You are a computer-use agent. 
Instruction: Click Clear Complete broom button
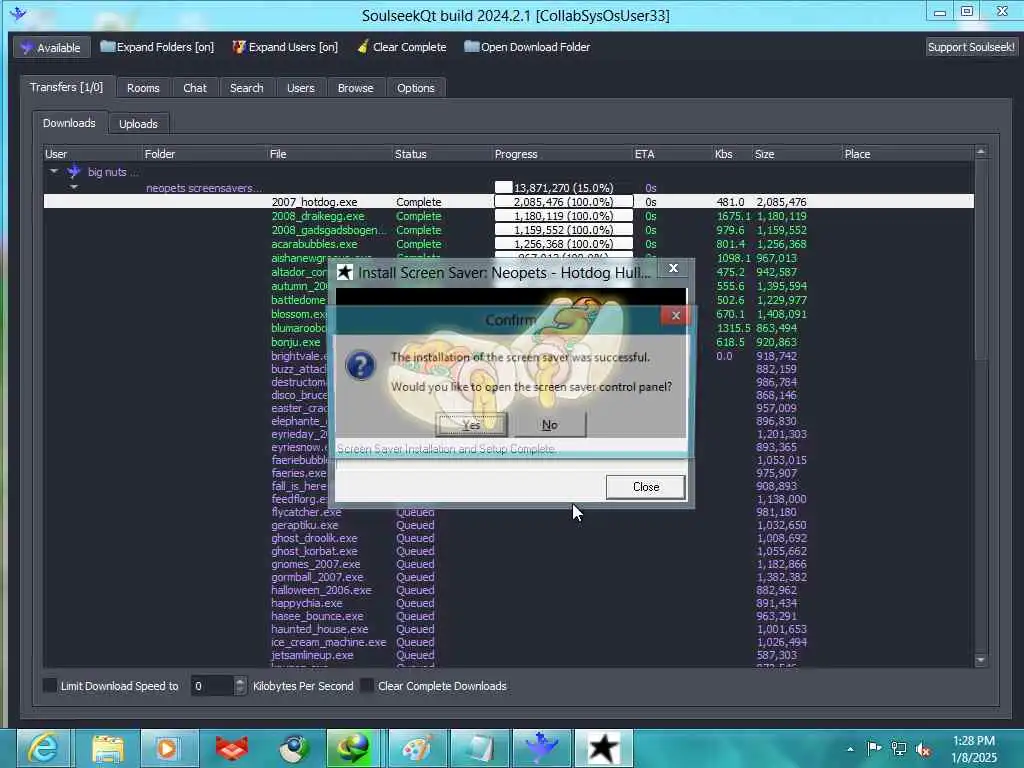click(402, 47)
